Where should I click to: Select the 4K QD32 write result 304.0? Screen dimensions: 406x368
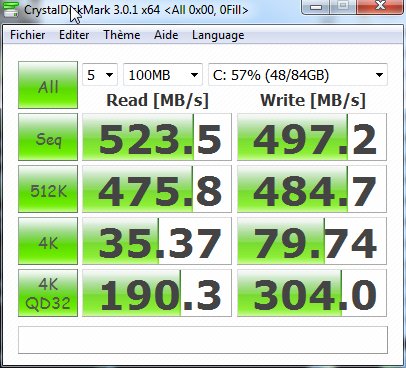[x=312, y=293]
